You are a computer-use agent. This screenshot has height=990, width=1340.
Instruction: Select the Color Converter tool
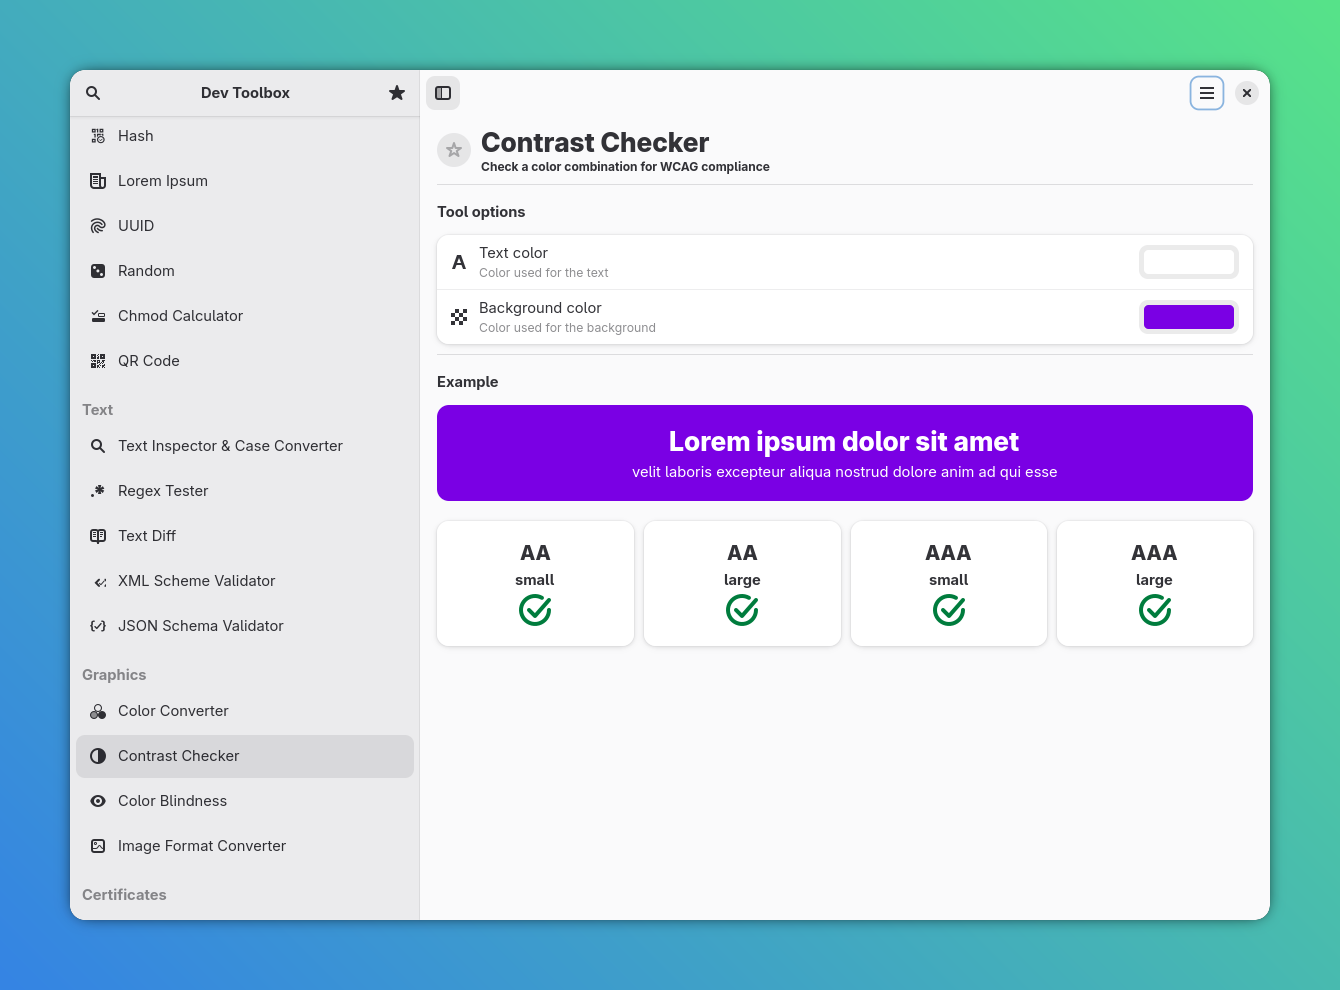(x=173, y=710)
